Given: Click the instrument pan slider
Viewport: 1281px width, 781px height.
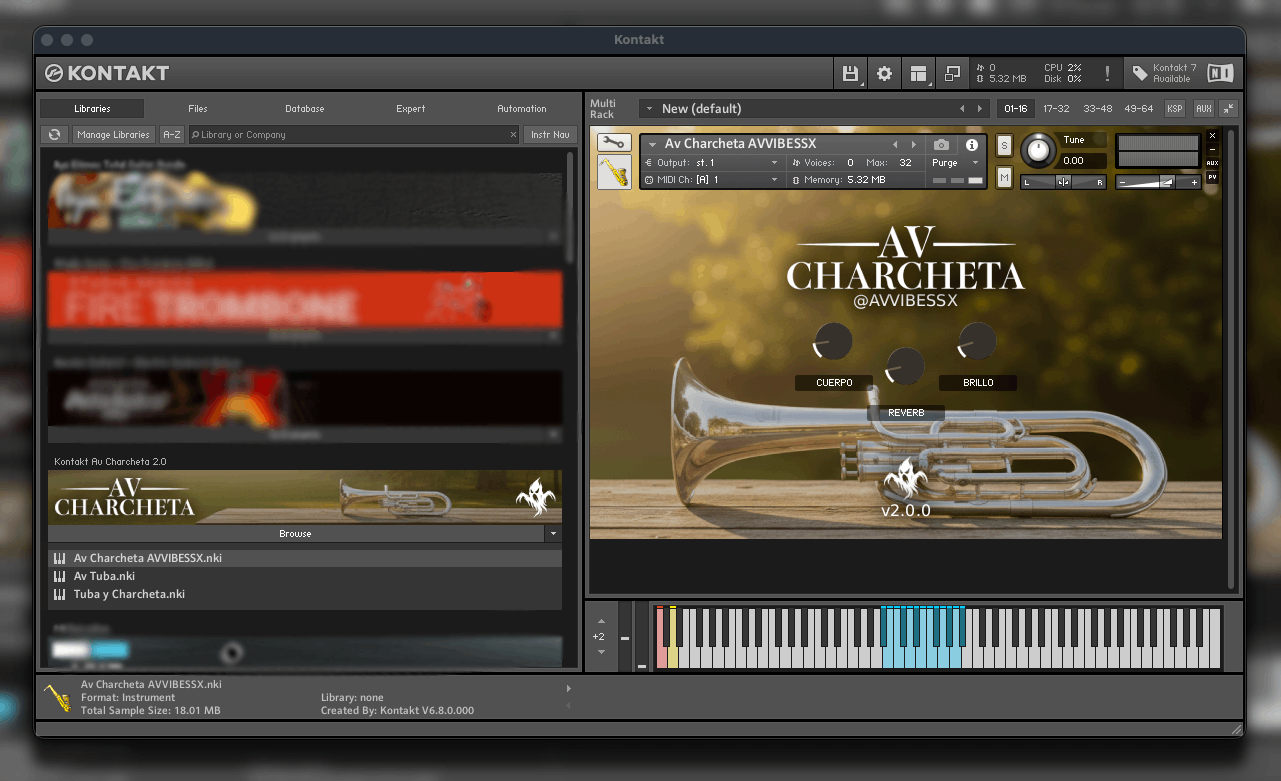Looking at the screenshot, I should pyautogui.click(x=1063, y=181).
